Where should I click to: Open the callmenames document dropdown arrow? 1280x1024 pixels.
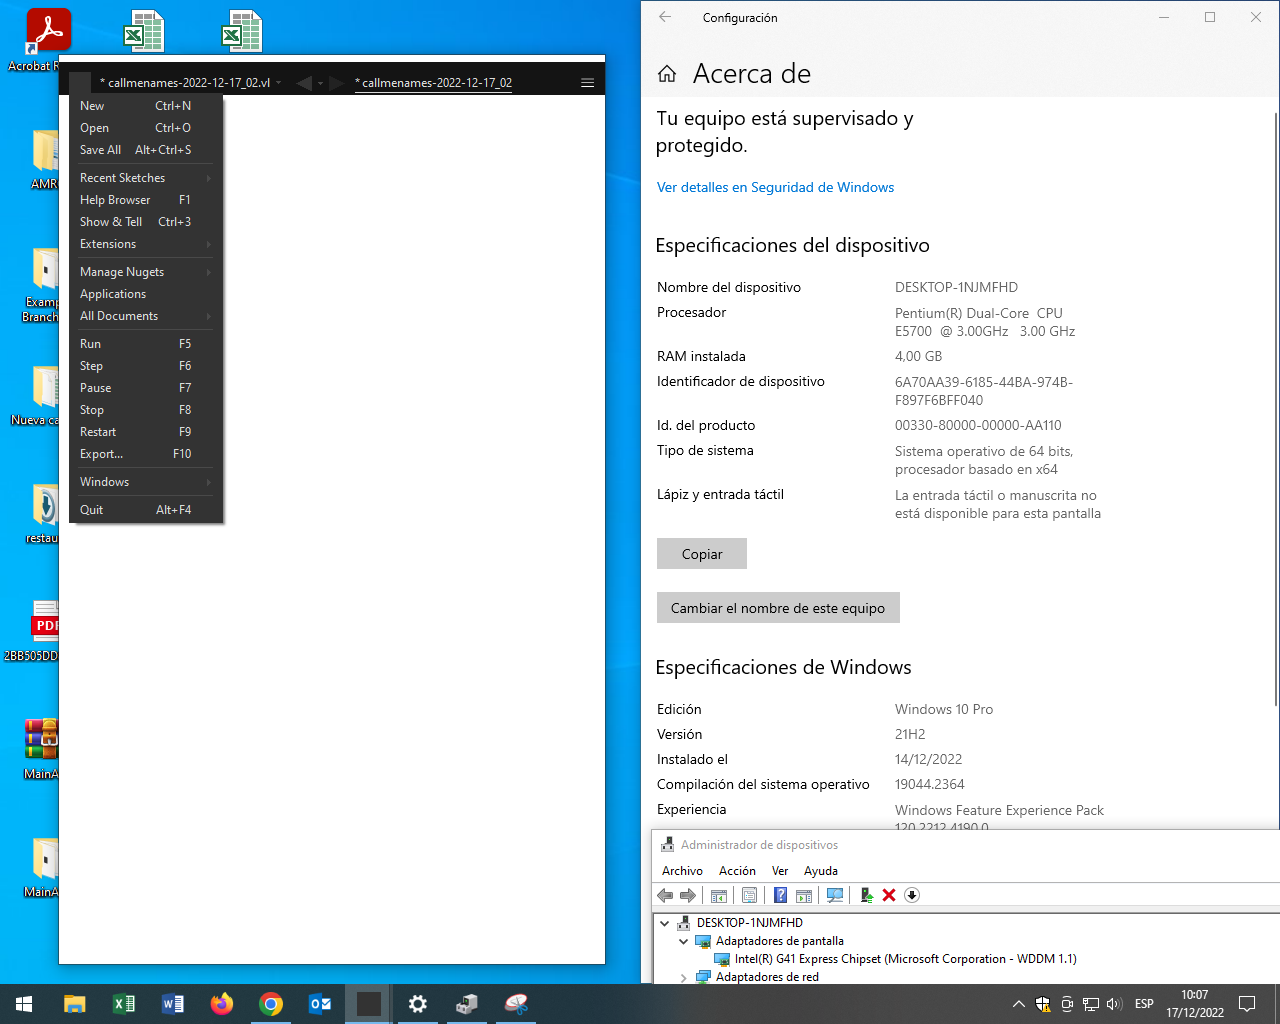[x=279, y=83]
